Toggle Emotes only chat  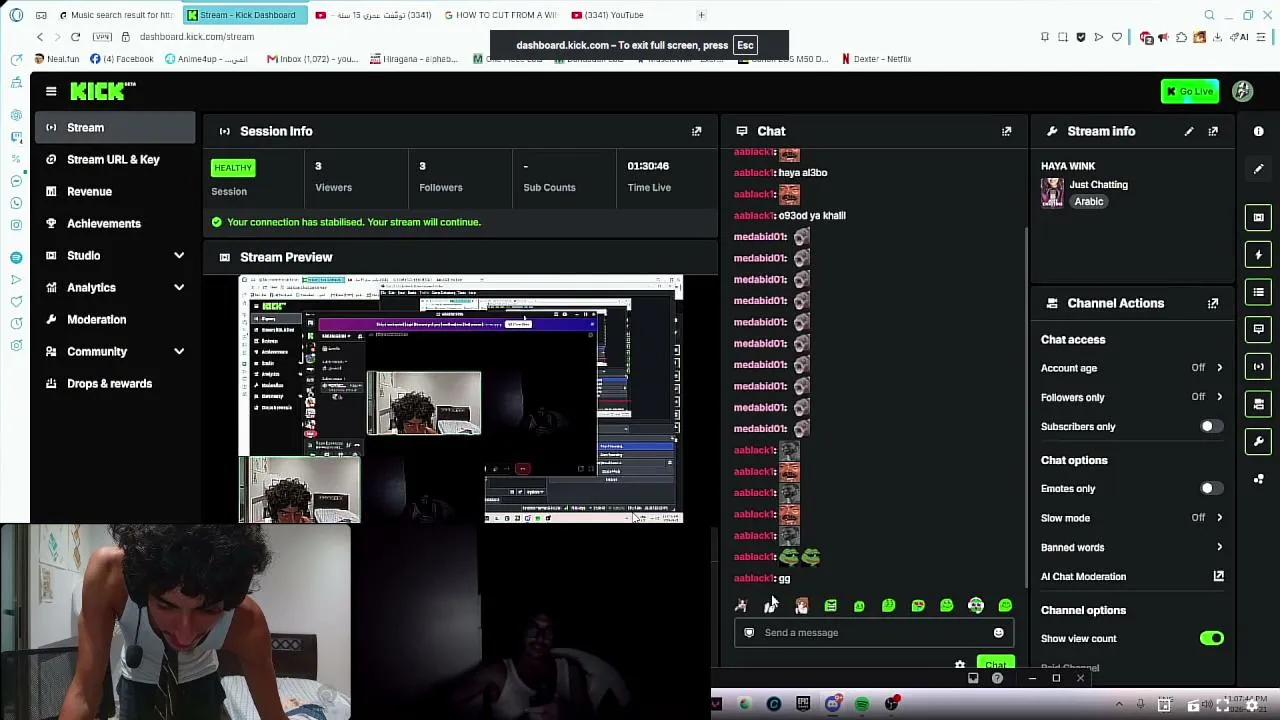(x=1211, y=488)
